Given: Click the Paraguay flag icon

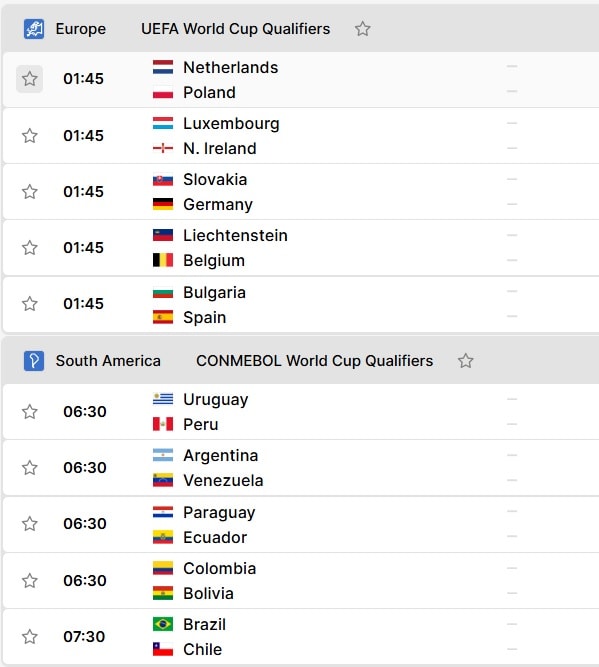Looking at the screenshot, I should [163, 512].
